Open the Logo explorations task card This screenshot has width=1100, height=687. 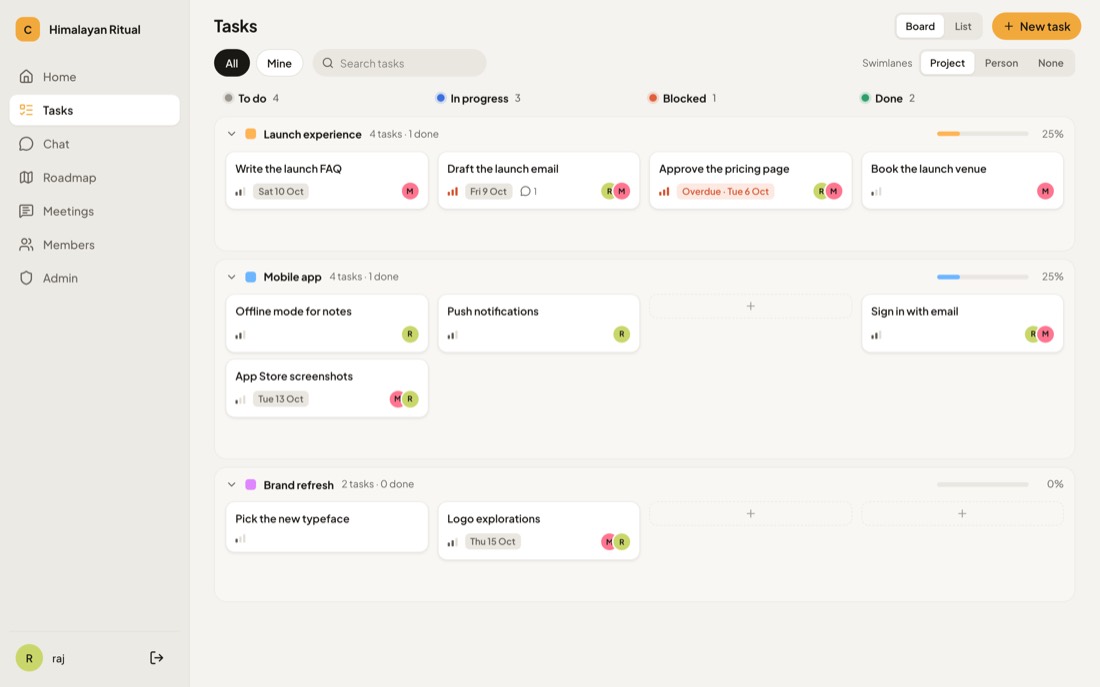(x=539, y=531)
